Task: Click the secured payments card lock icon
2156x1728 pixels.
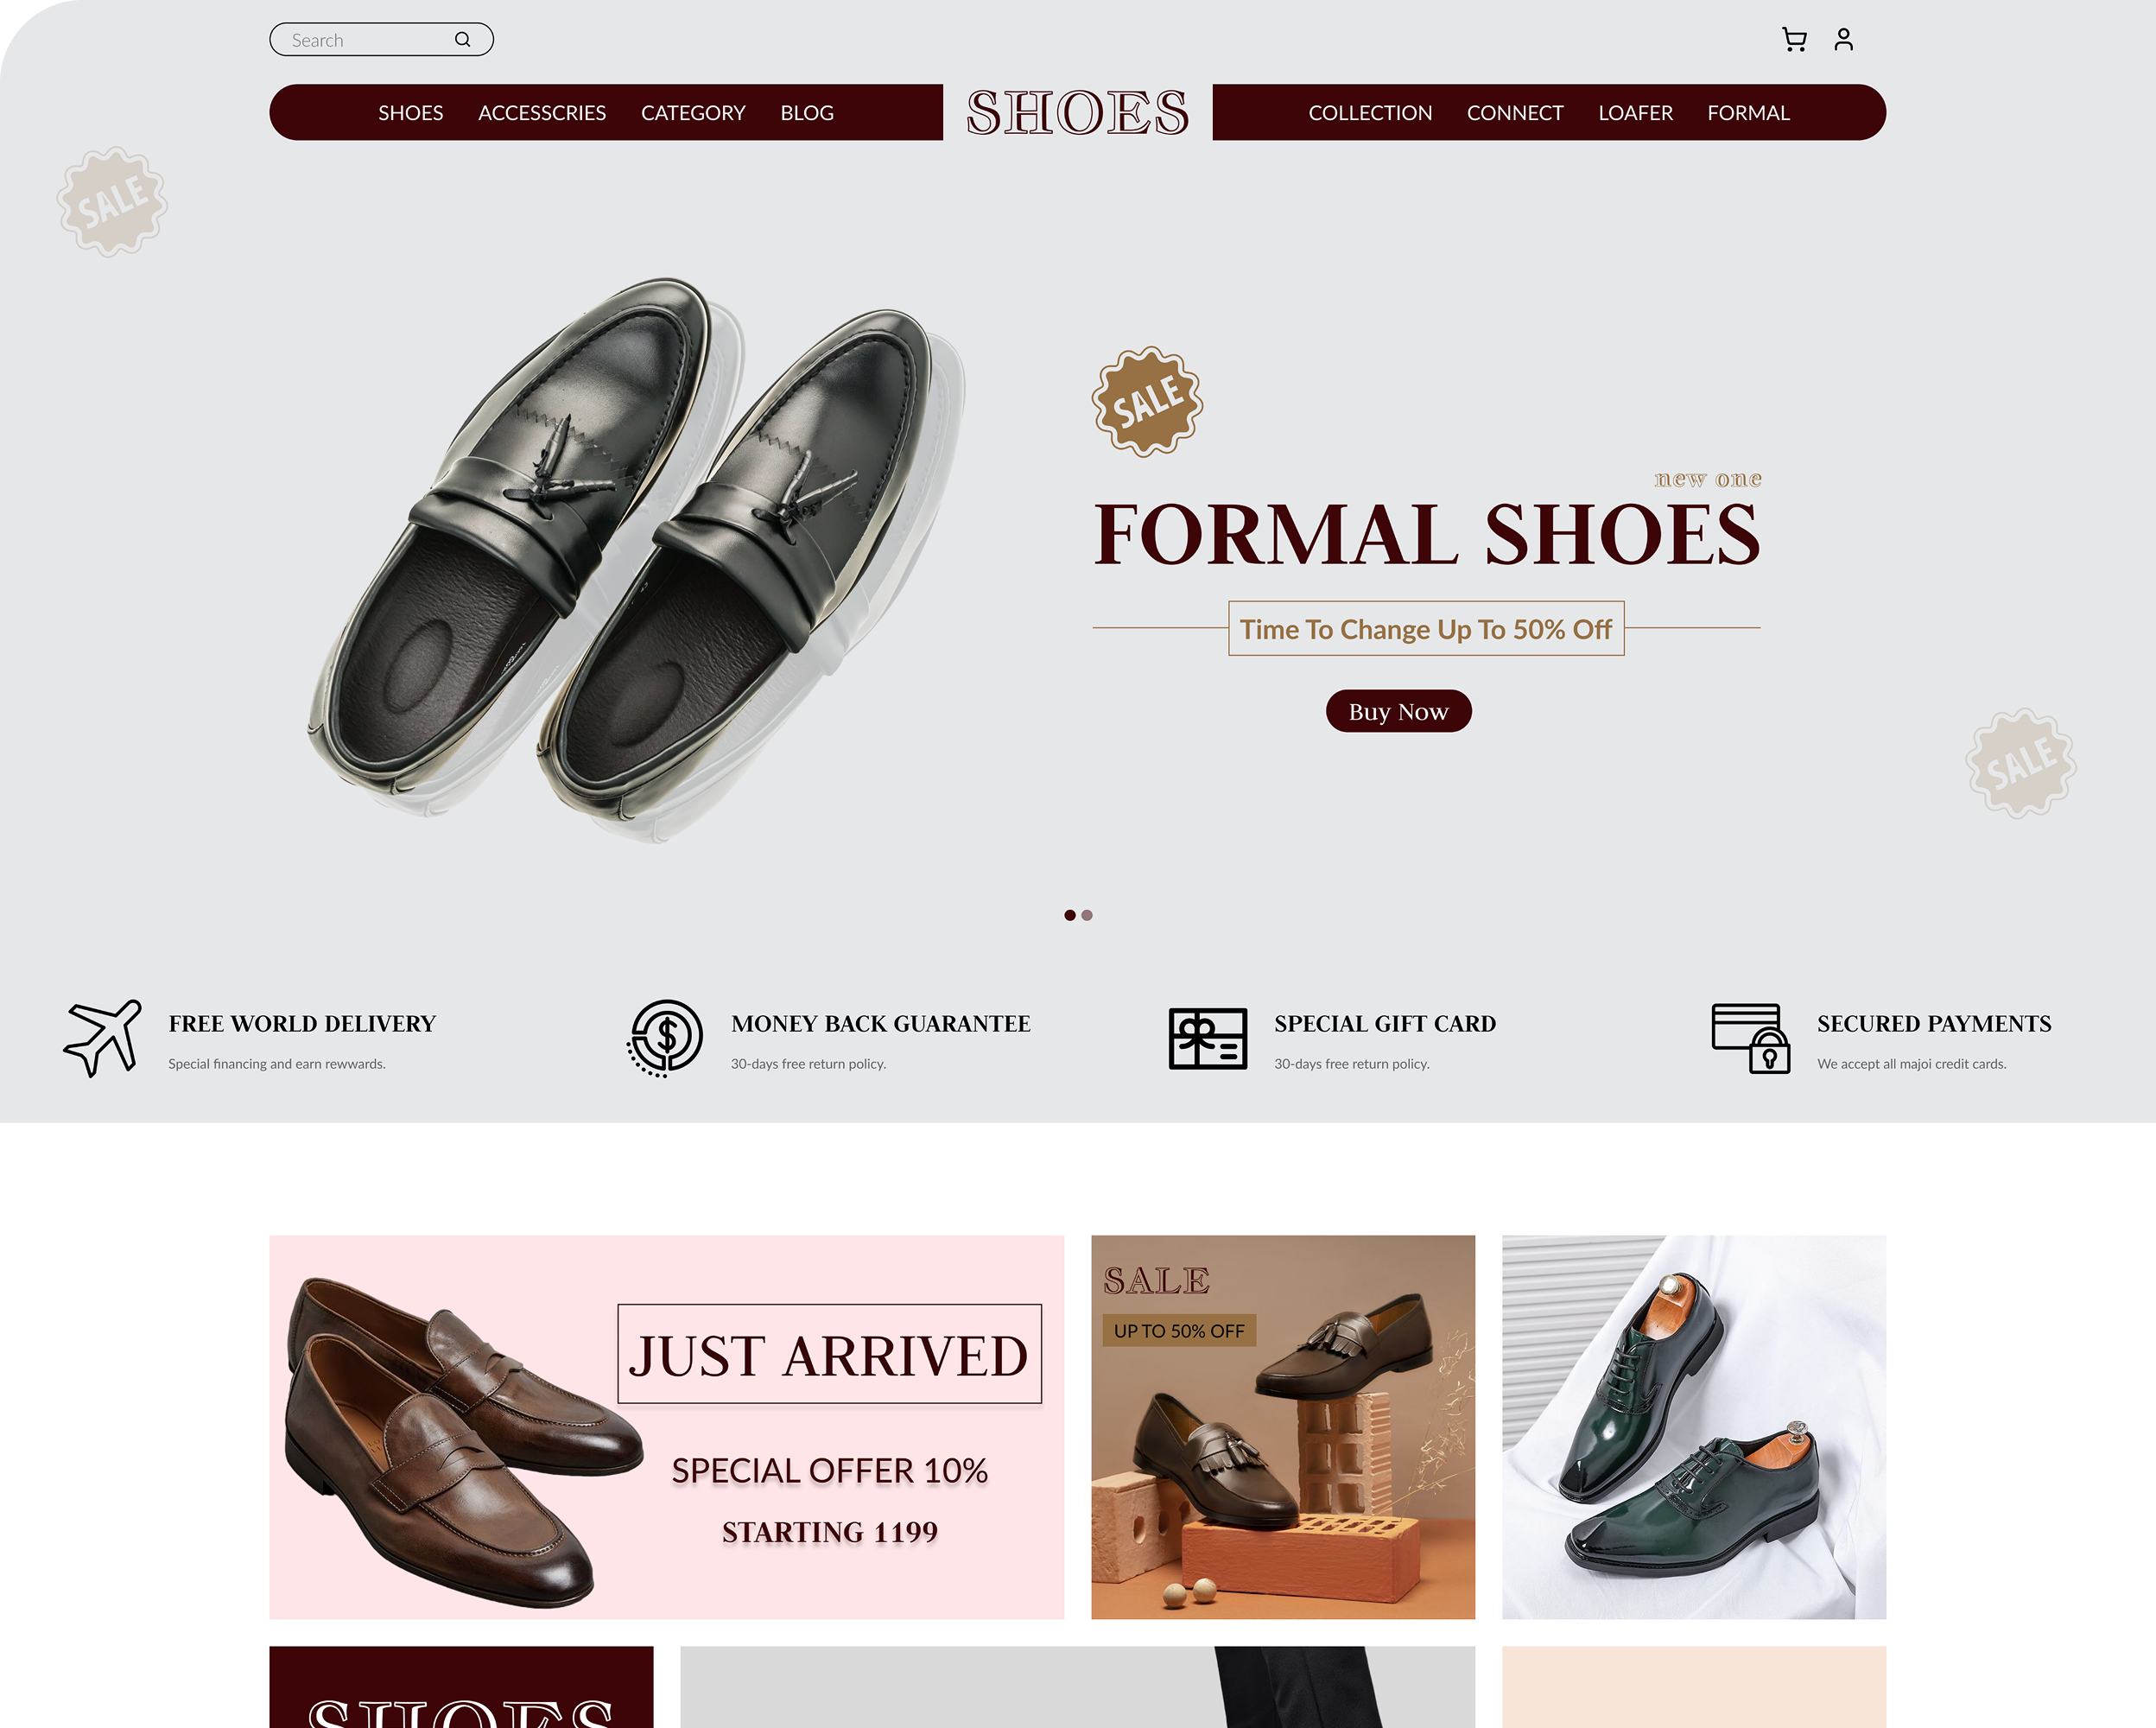Action: (1750, 1038)
